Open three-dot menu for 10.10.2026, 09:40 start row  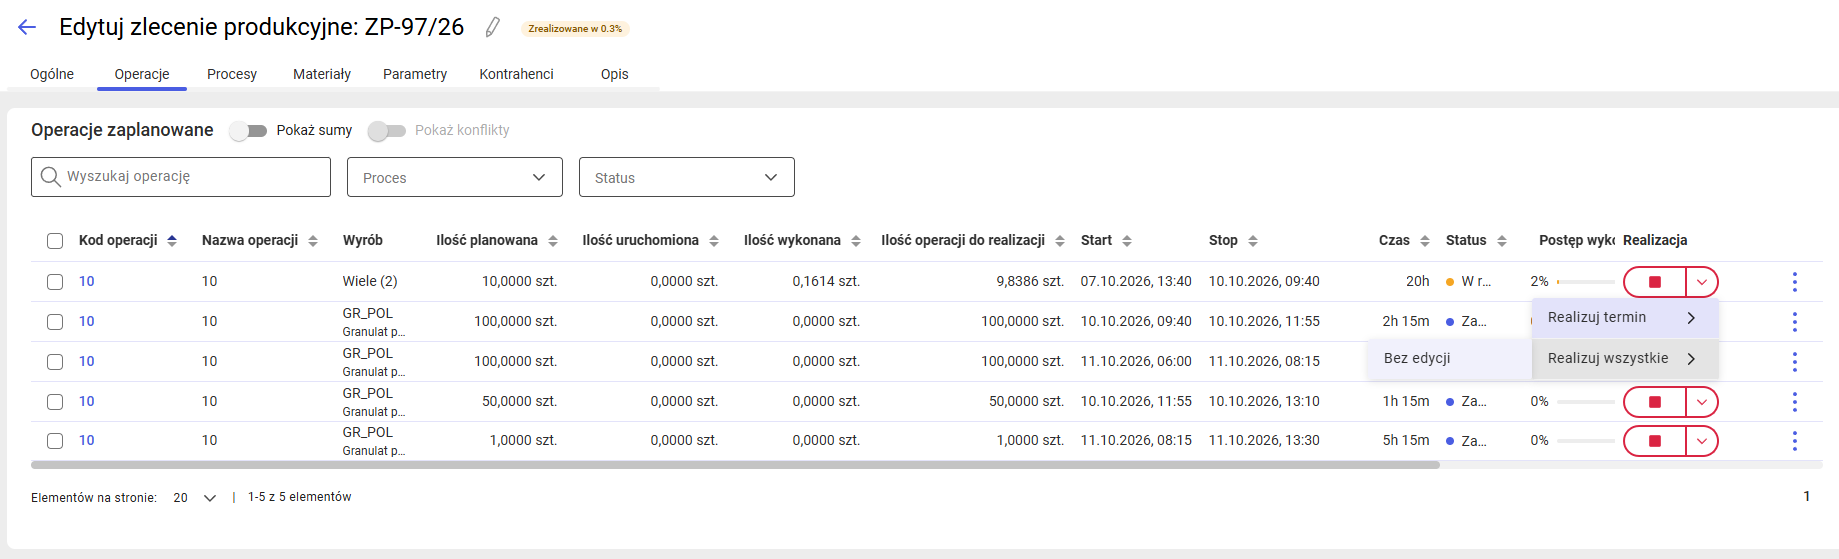pos(1795,322)
